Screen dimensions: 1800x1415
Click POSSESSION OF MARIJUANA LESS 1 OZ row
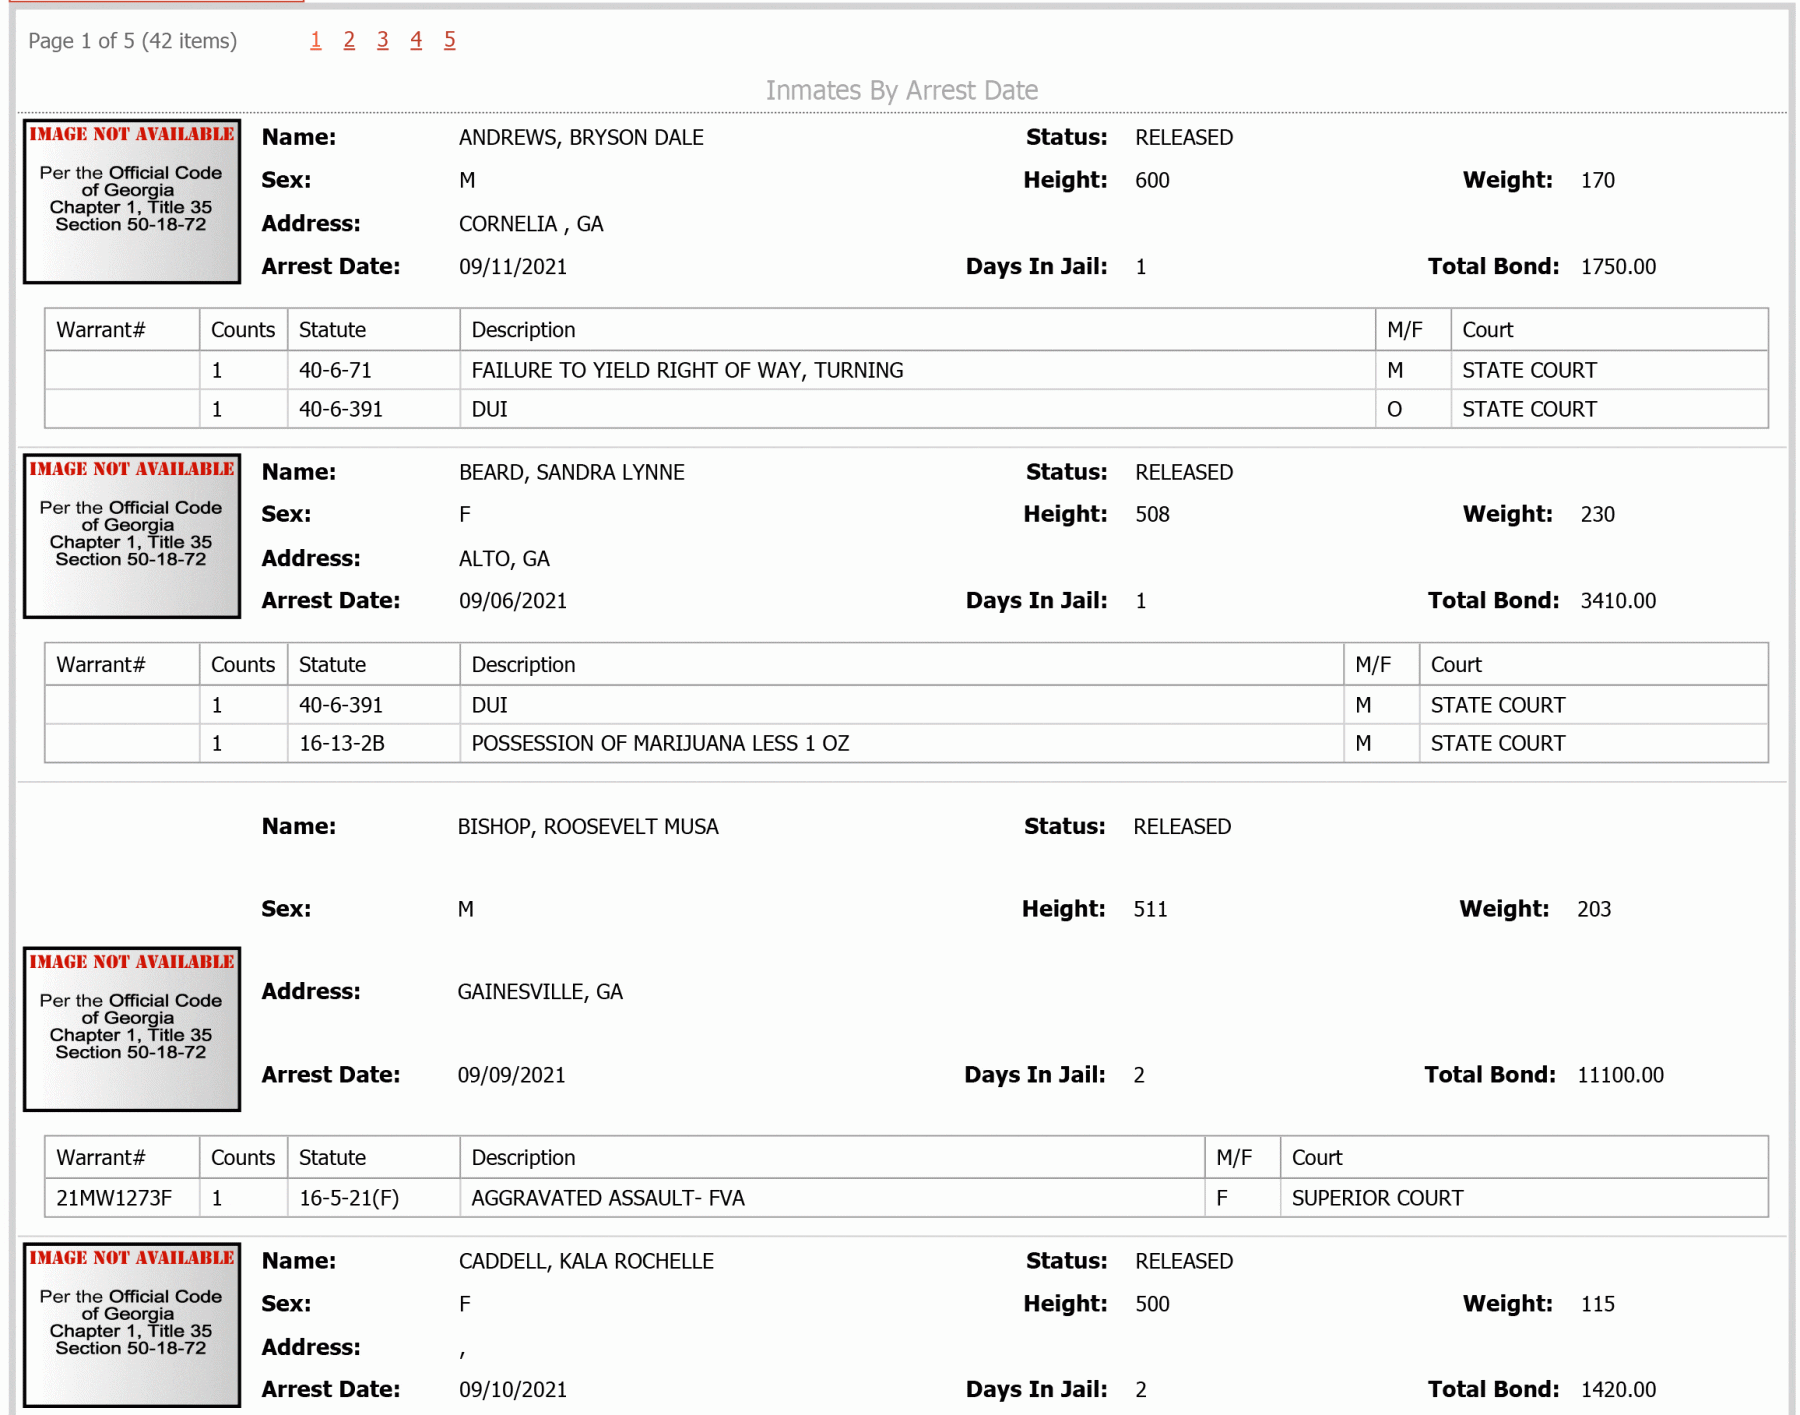pyautogui.click(x=906, y=743)
